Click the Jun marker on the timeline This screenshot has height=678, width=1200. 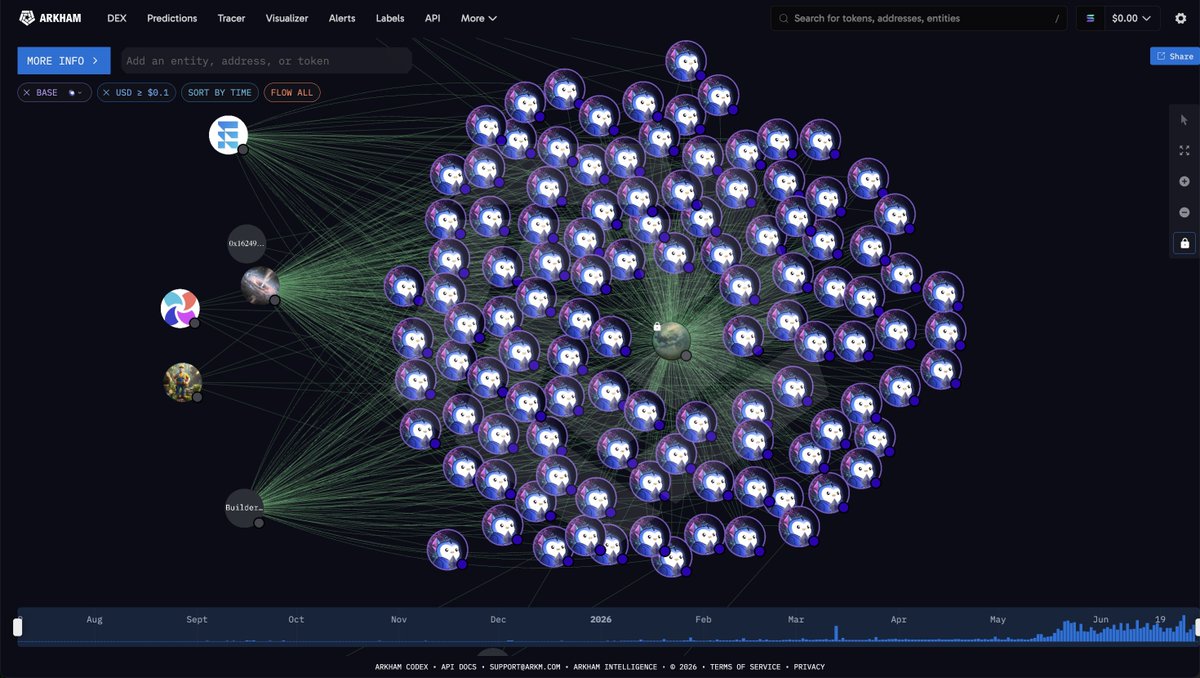1101,619
